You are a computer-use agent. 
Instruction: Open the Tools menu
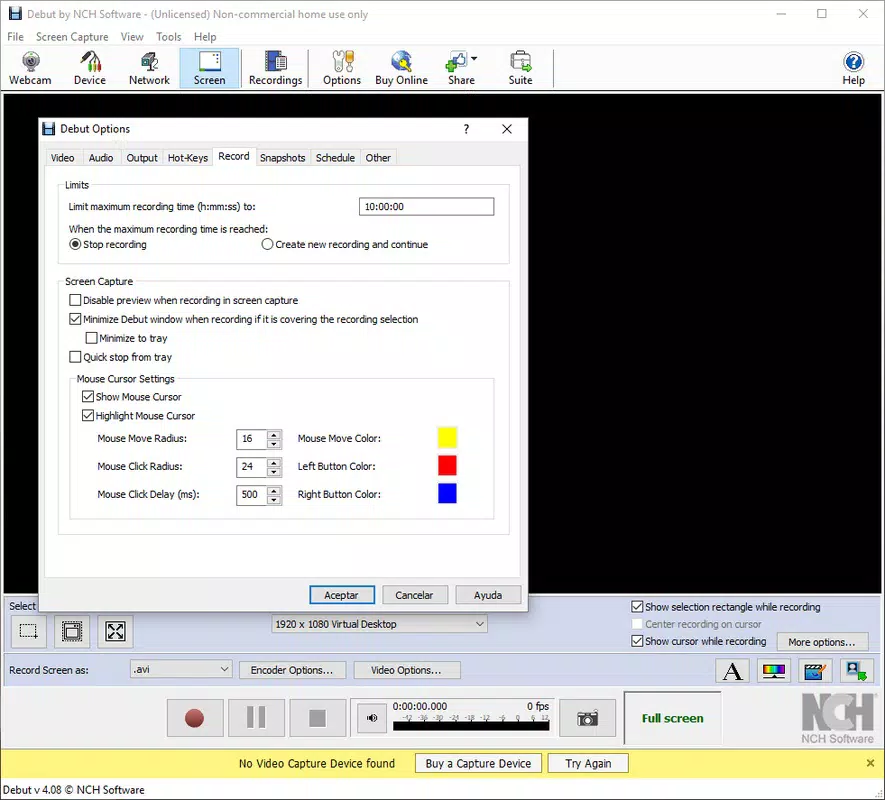169,37
